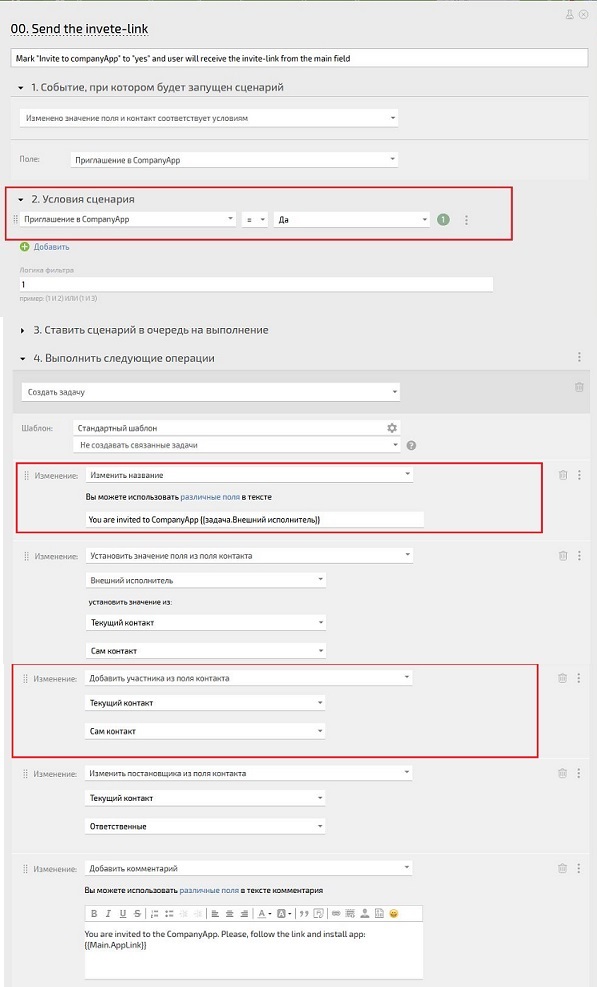Screen dimensions: 597x987
Task: Insert a blockquote with the quote icon
Action: pos(304,913)
